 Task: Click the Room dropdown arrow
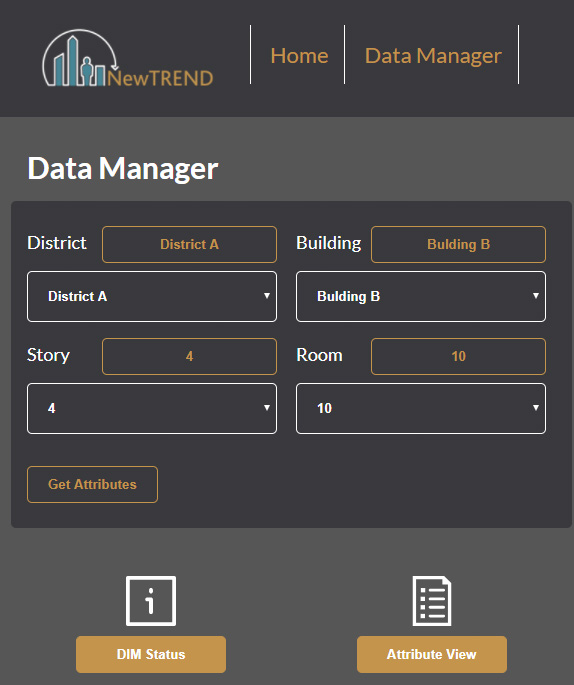pos(536,408)
